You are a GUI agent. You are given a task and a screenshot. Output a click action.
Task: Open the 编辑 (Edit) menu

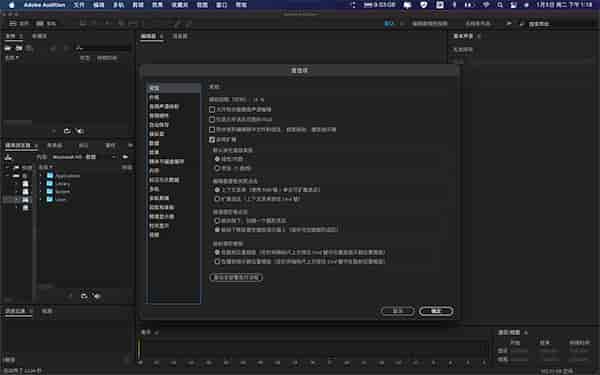coord(99,5)
